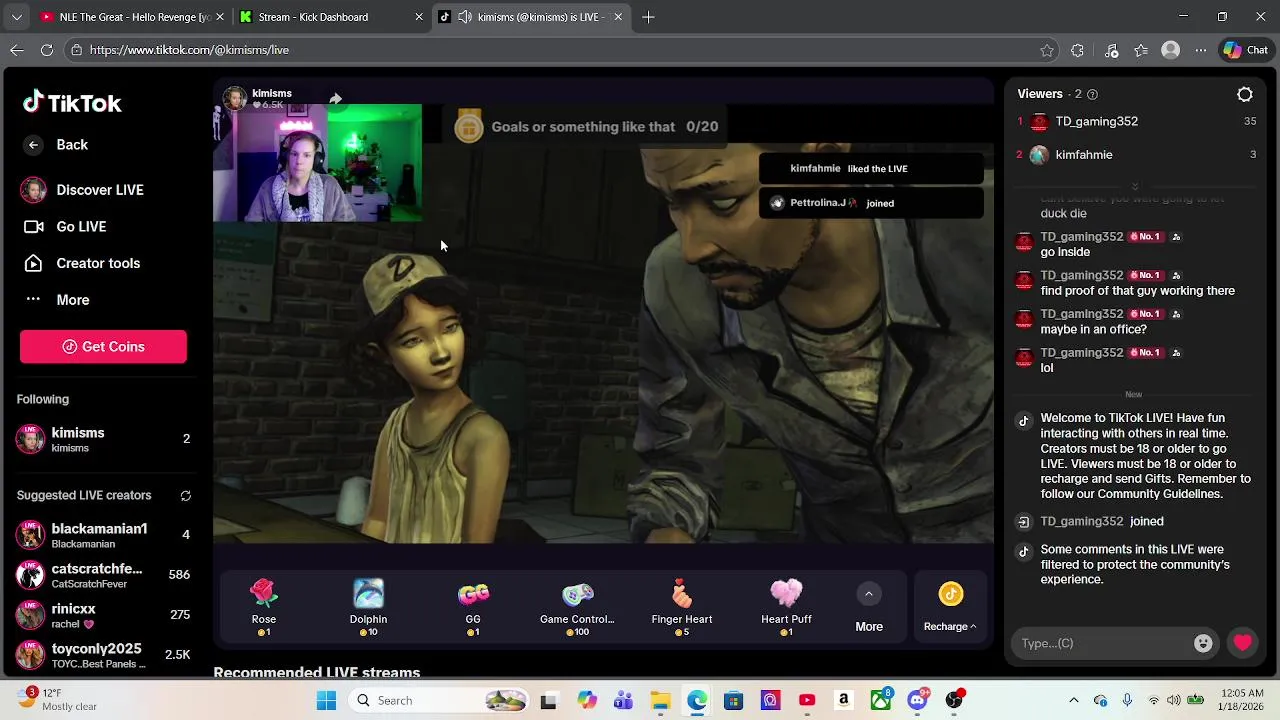Image resolution: width=1280 pixels, height=720 pixels.
Task: Open the Recharge menu
Action: click(x=950, y=607)
